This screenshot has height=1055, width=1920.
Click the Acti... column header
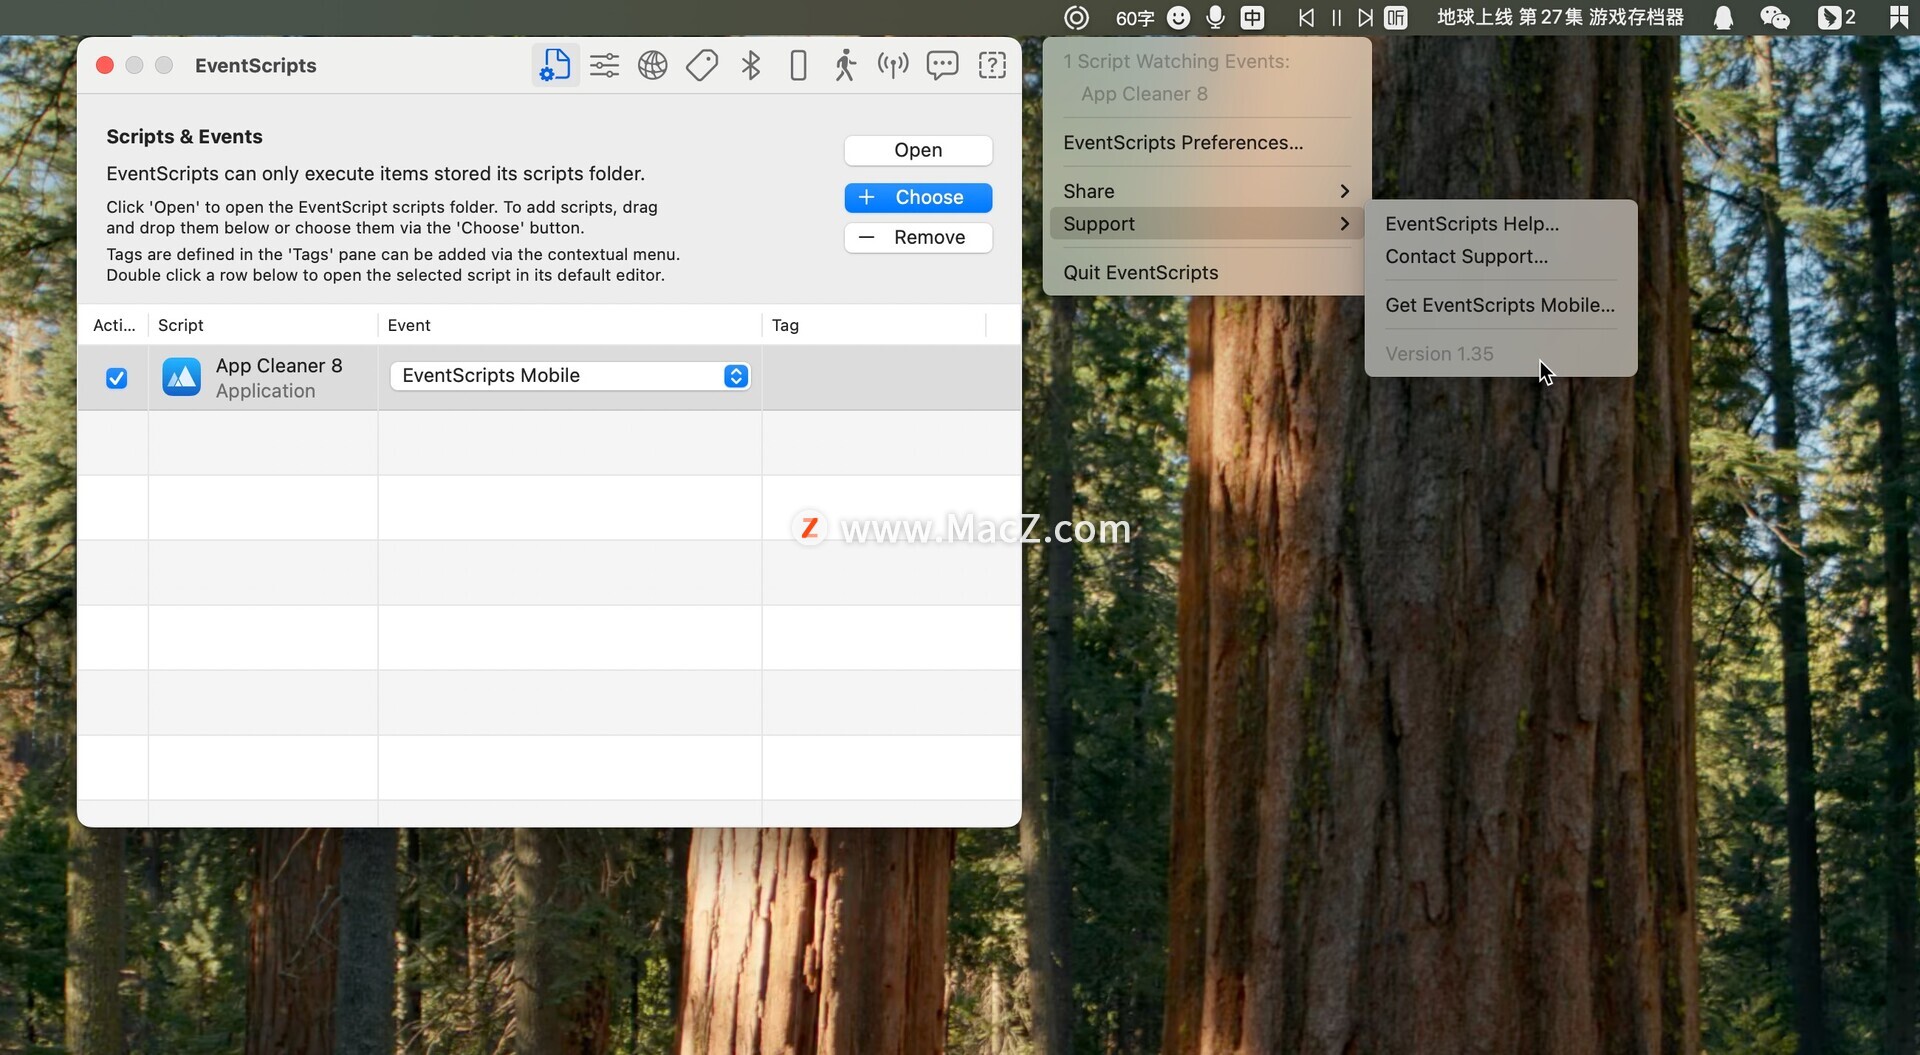[x=114, y=325]
